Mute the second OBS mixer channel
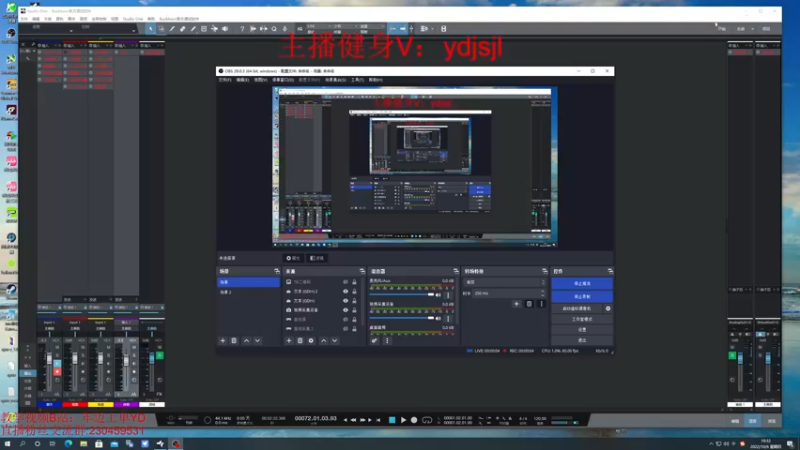 (x=438, y=318)
